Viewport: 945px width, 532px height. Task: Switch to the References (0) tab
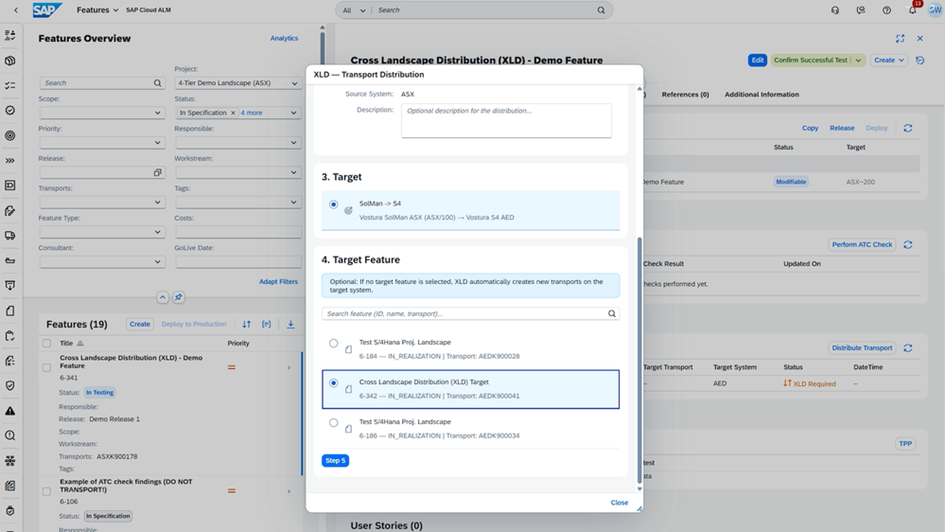[685, 95]
